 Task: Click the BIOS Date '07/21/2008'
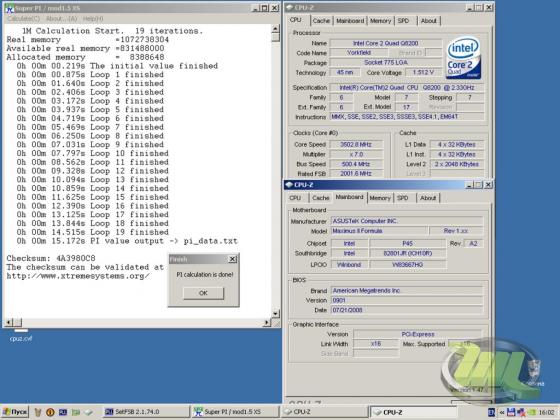pos(407,310)
